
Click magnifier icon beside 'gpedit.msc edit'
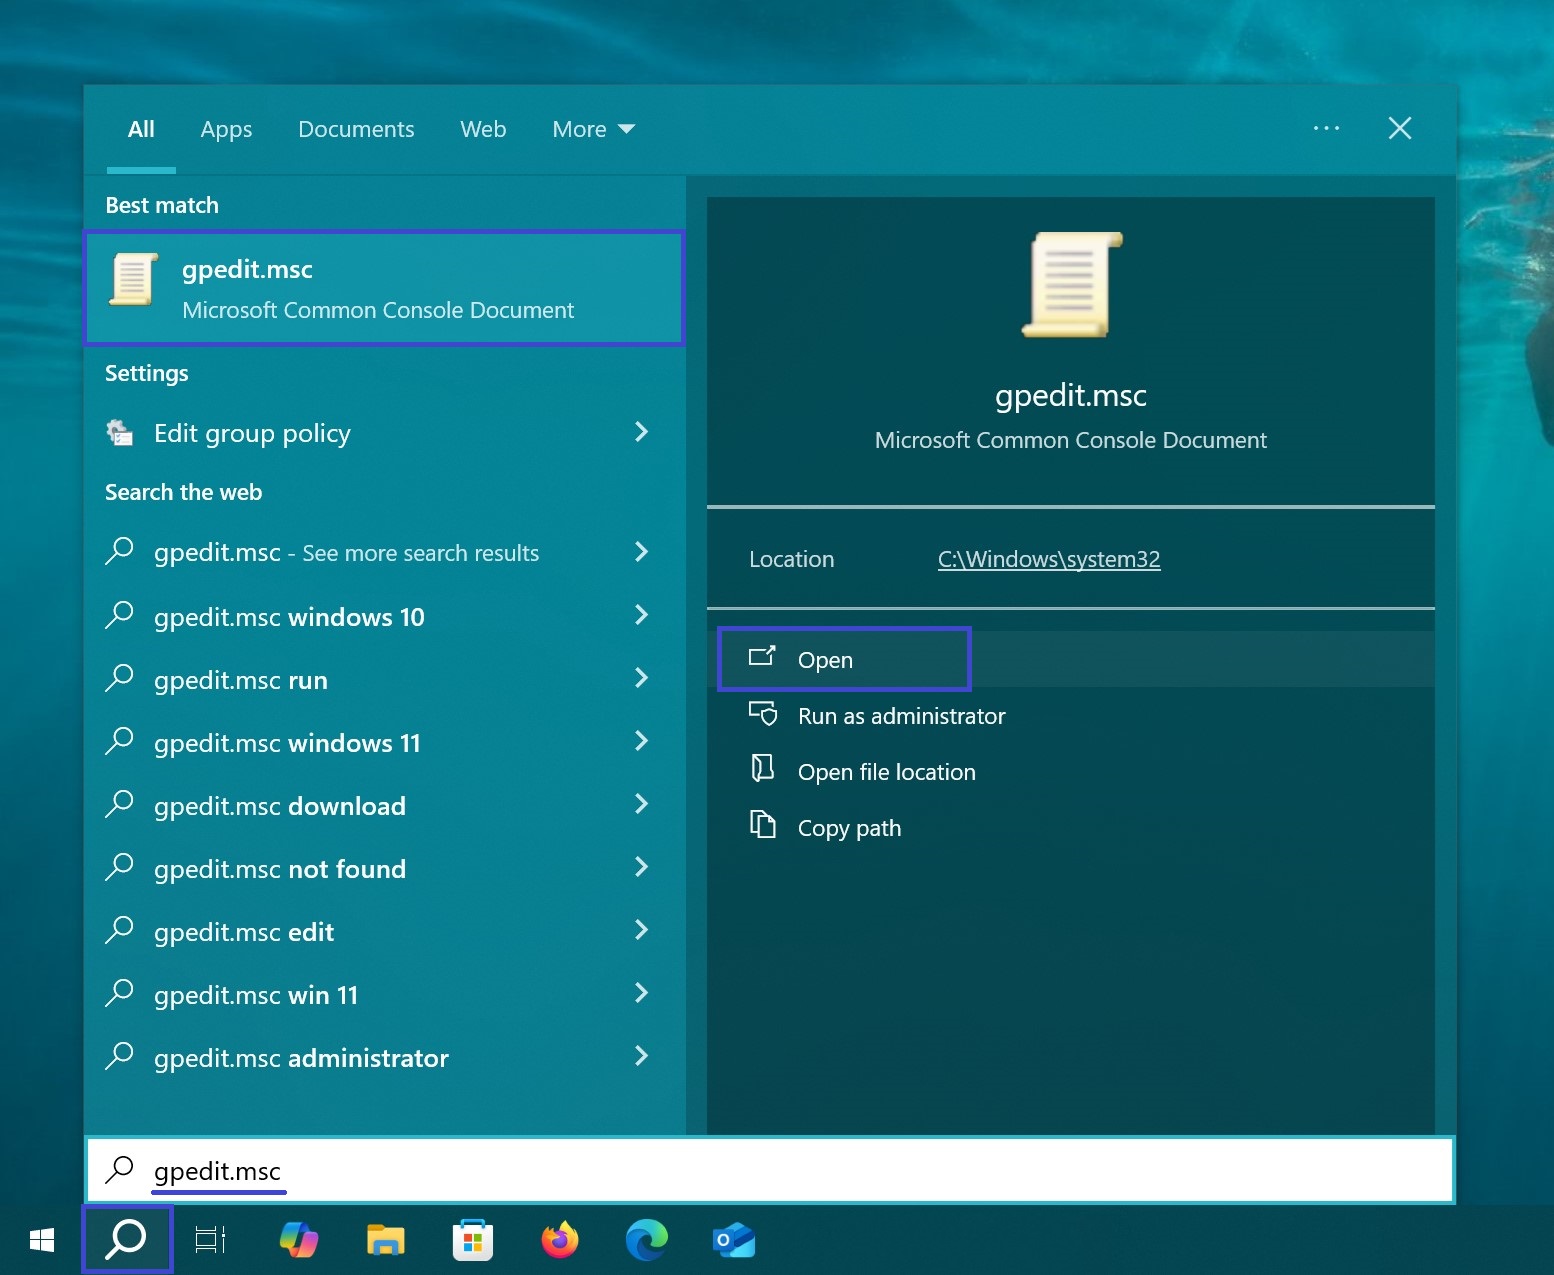coord(120,930)
